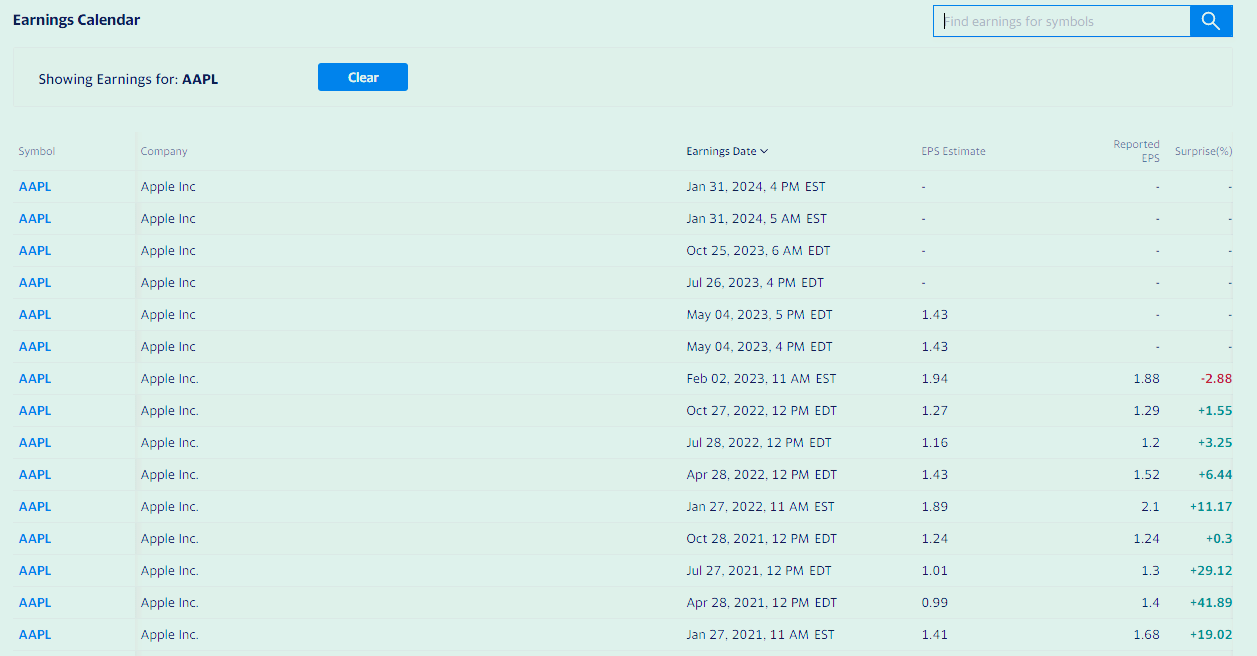Click the Company column header
The image size is (1257, 656).
click(x=164, y=152)
